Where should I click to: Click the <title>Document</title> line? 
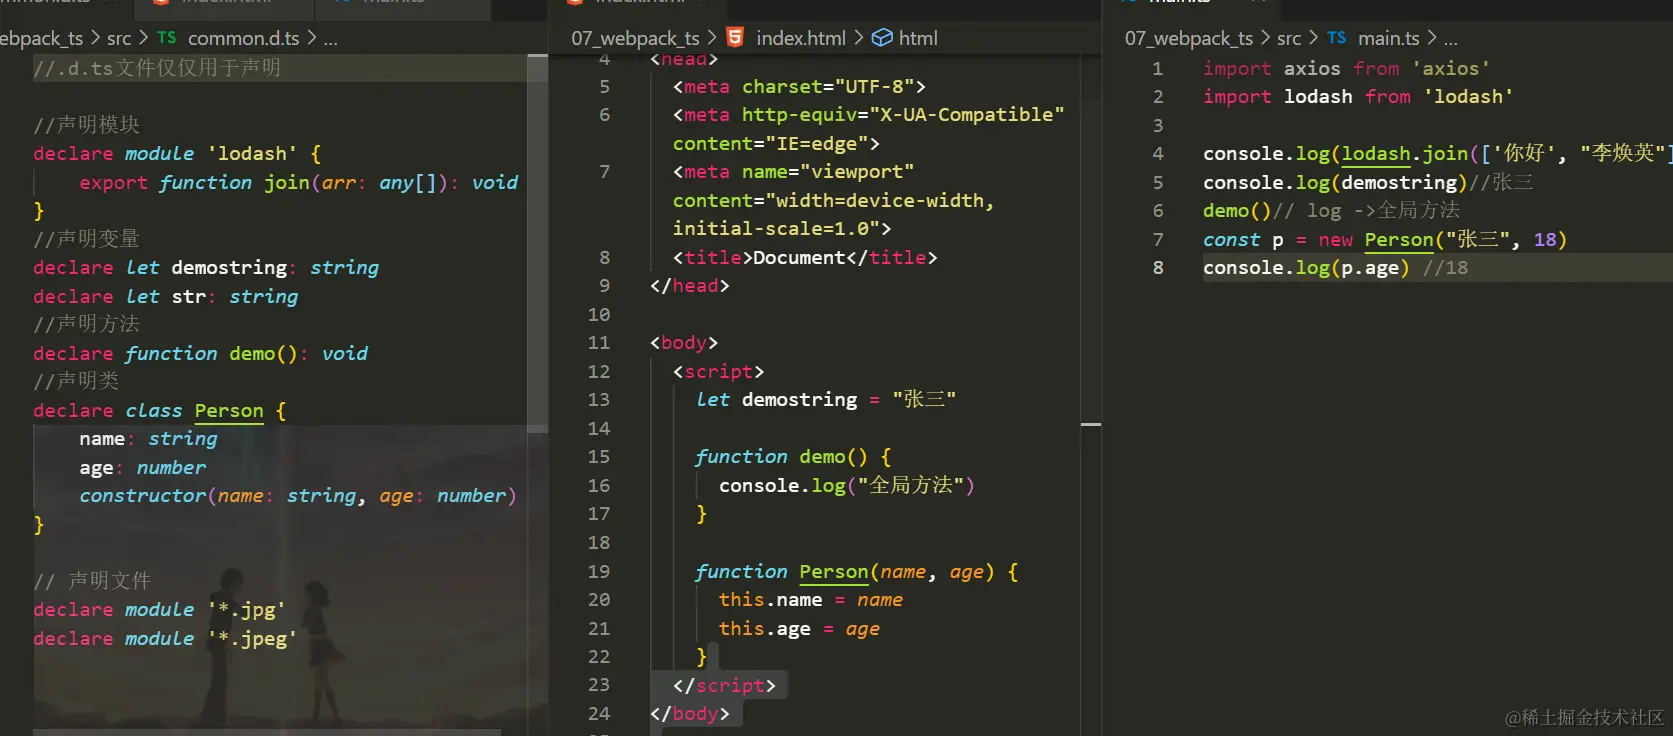click(x=805, y=257)
